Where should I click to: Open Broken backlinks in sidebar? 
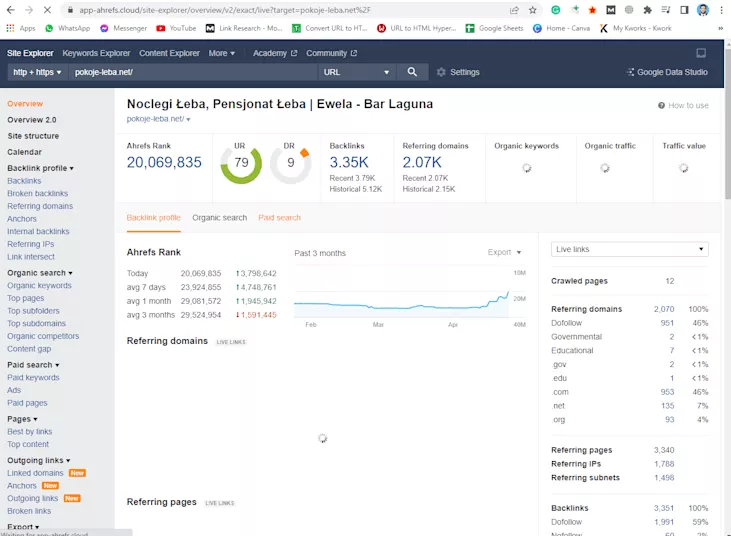tap(37, 193)
